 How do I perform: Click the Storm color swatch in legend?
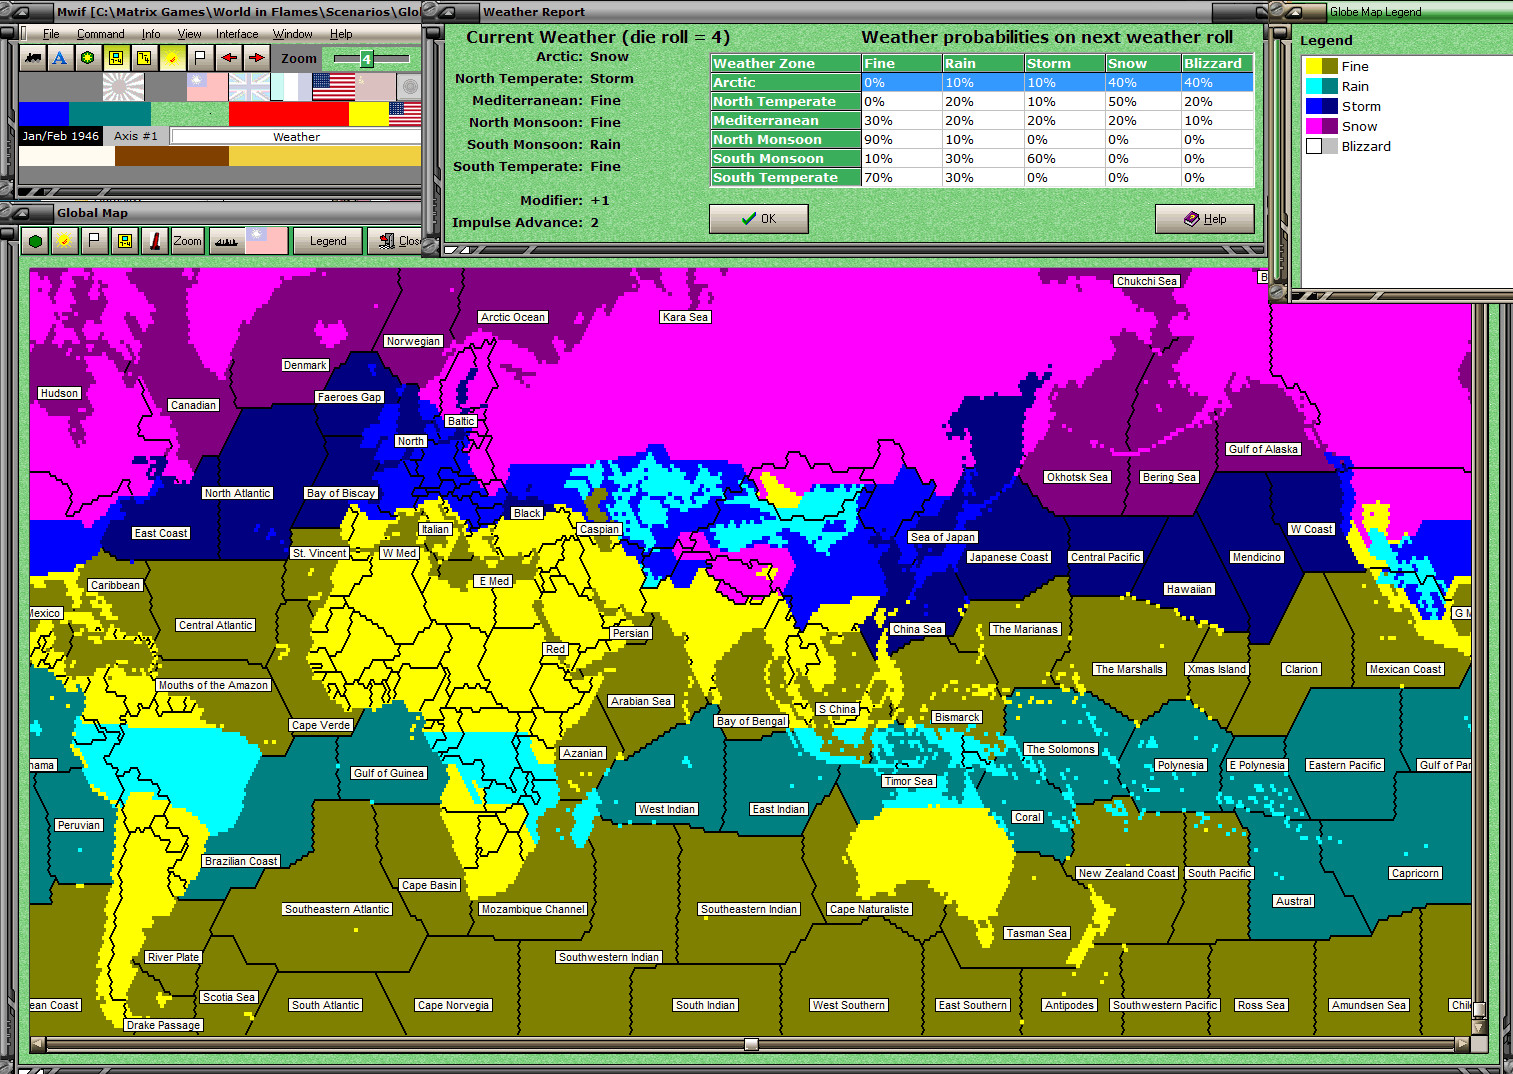point(1321,106)
